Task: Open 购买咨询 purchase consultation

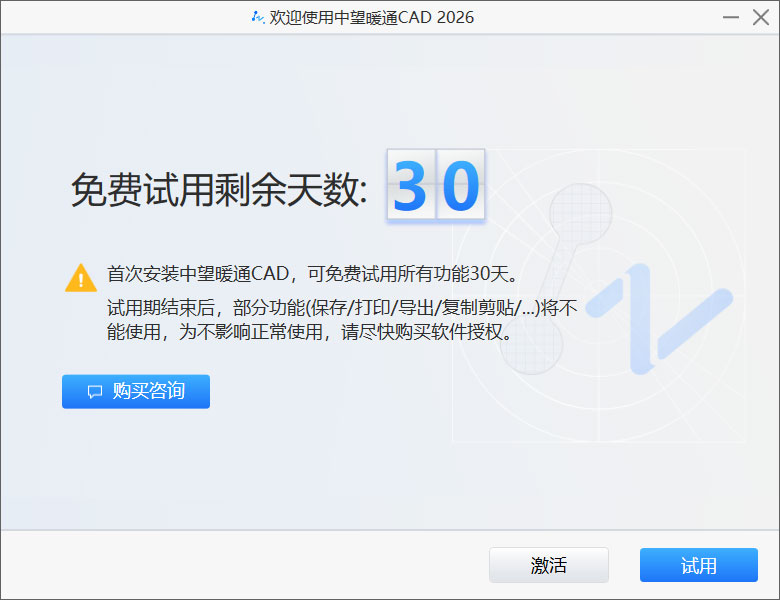Action: [x=136, y=392]
